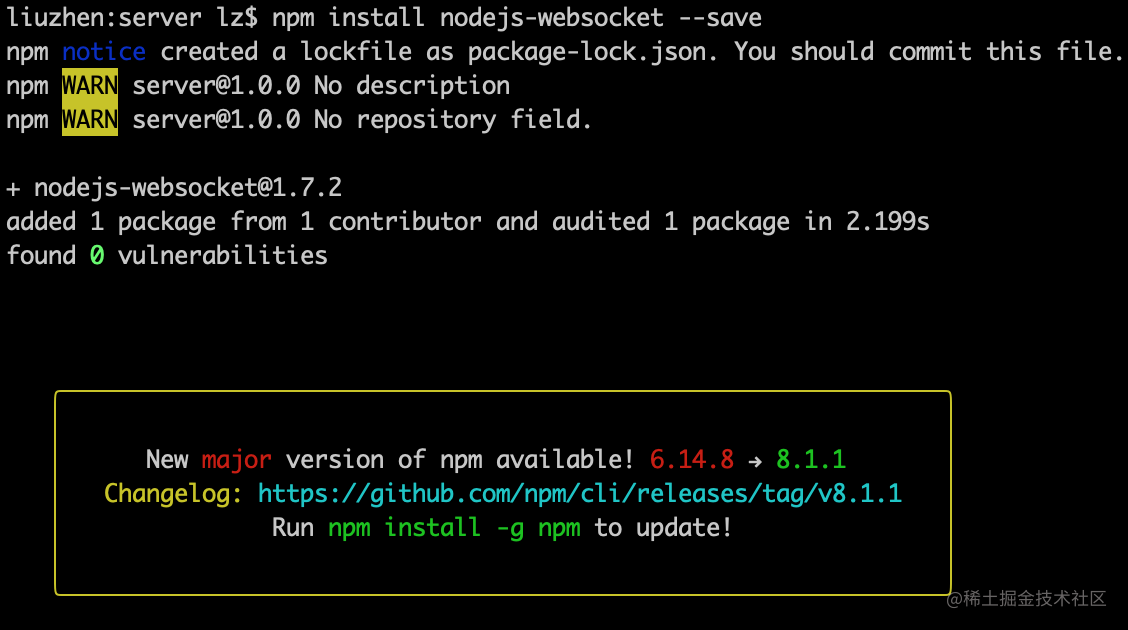Screen dimensions: 1128x630
Task: Click the "liuzhen:server lz$" shell prompt
Action: (131, 18)
